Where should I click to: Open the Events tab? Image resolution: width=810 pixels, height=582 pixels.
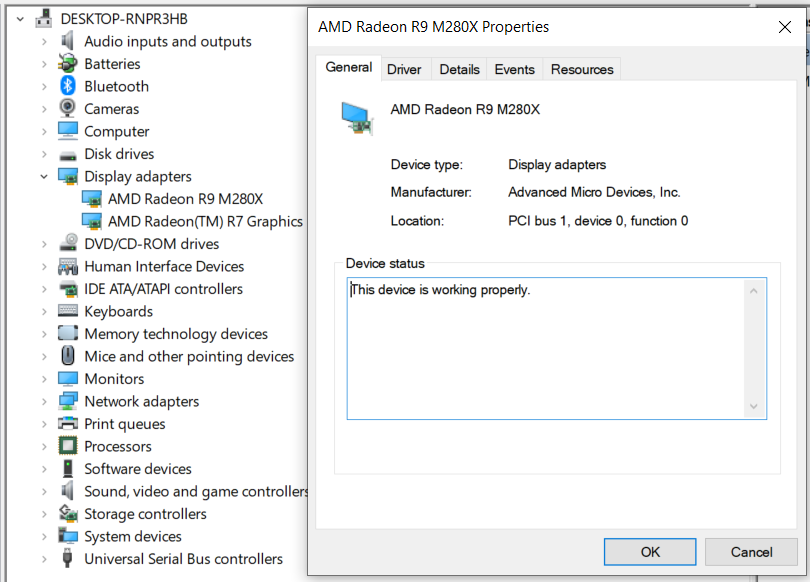pyautogui.click(x=514, y=69)
